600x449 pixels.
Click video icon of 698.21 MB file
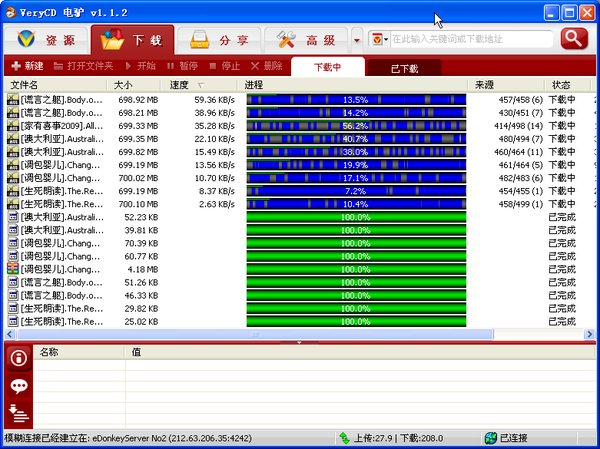coord(13,113)
